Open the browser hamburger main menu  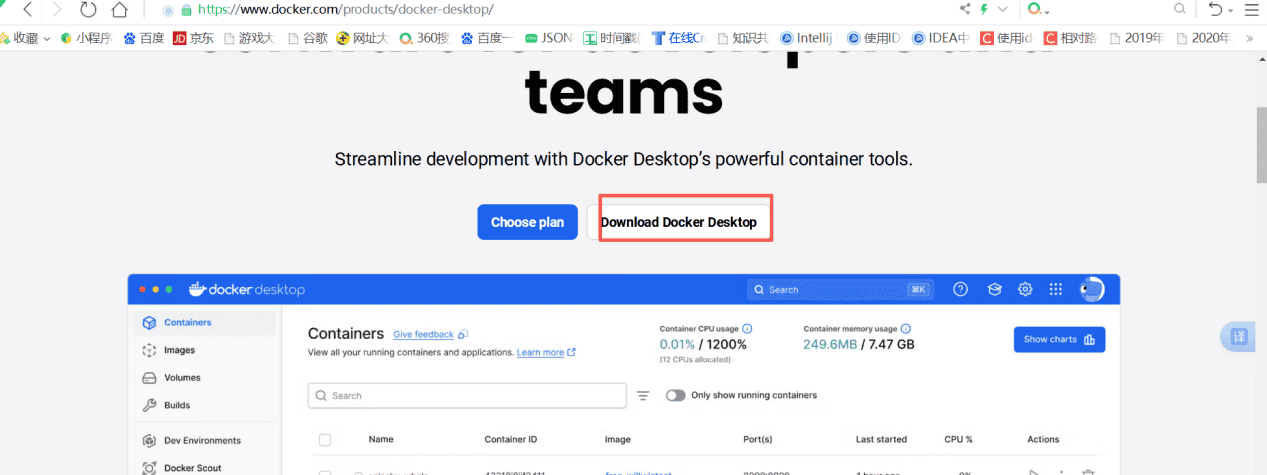[1251, 10]
